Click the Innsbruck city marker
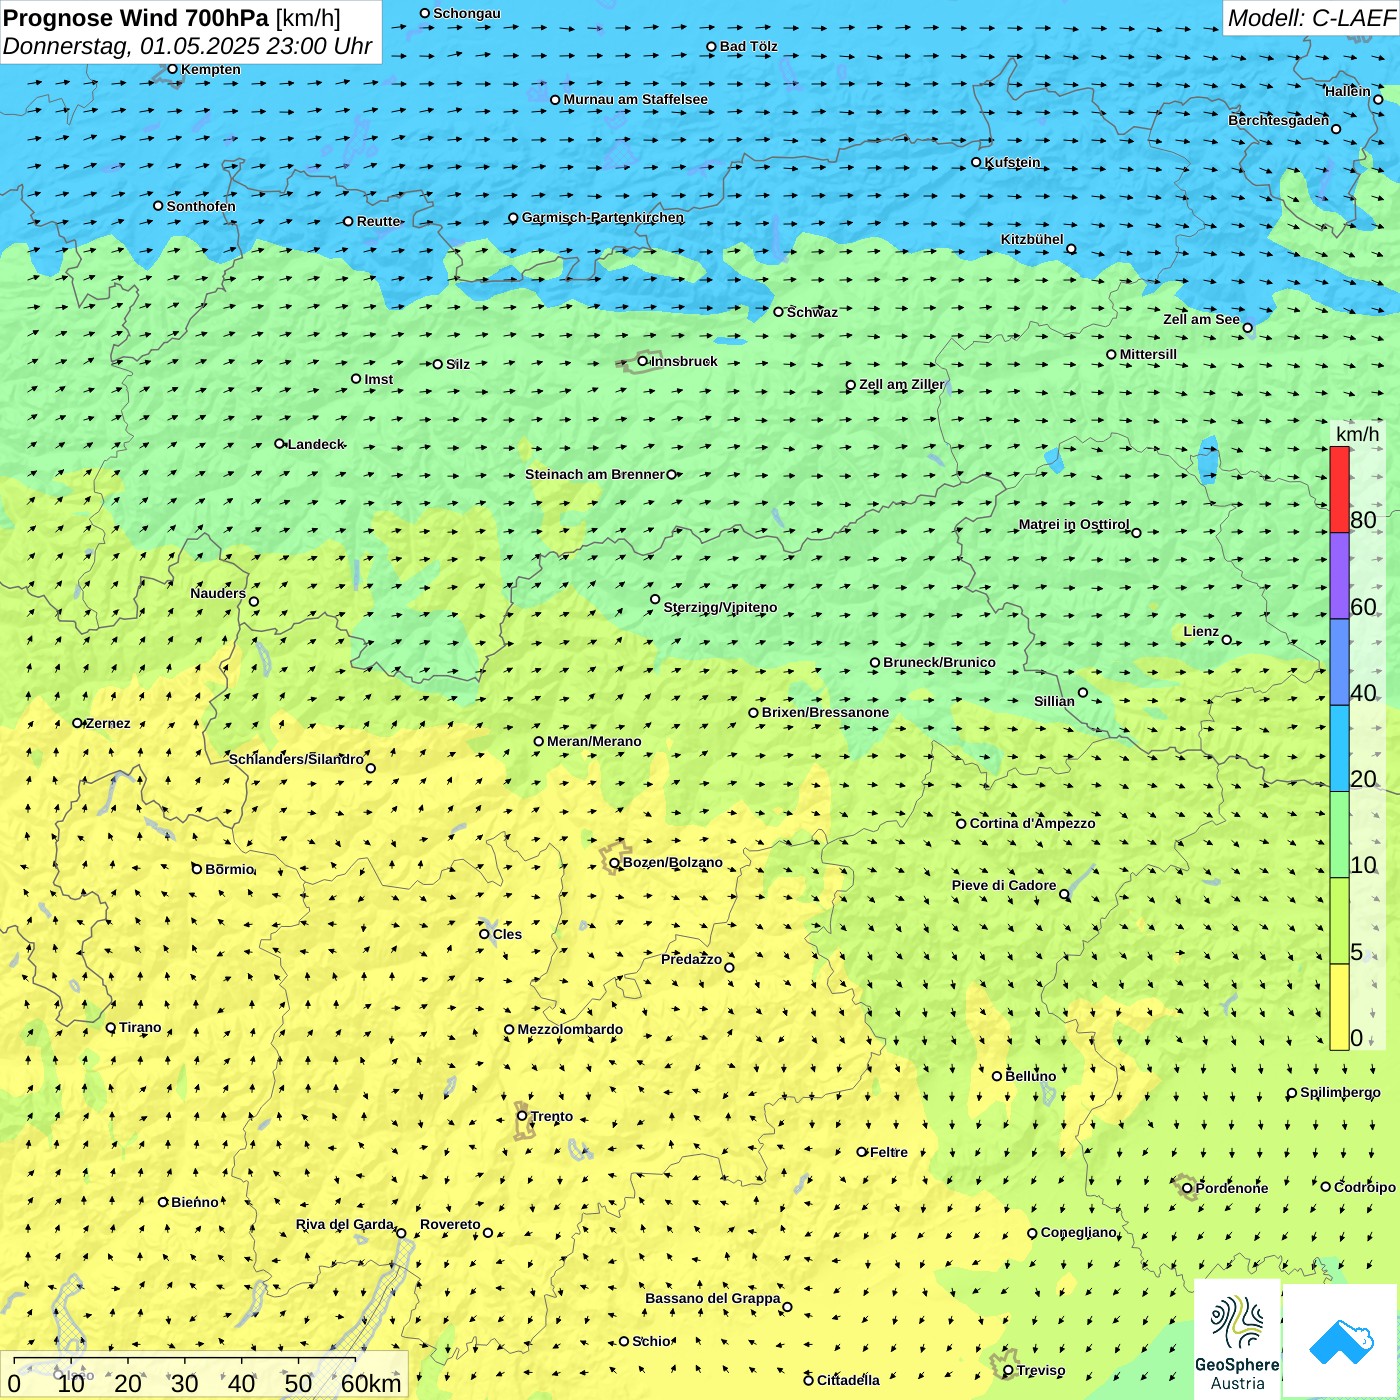 (643, 361)
